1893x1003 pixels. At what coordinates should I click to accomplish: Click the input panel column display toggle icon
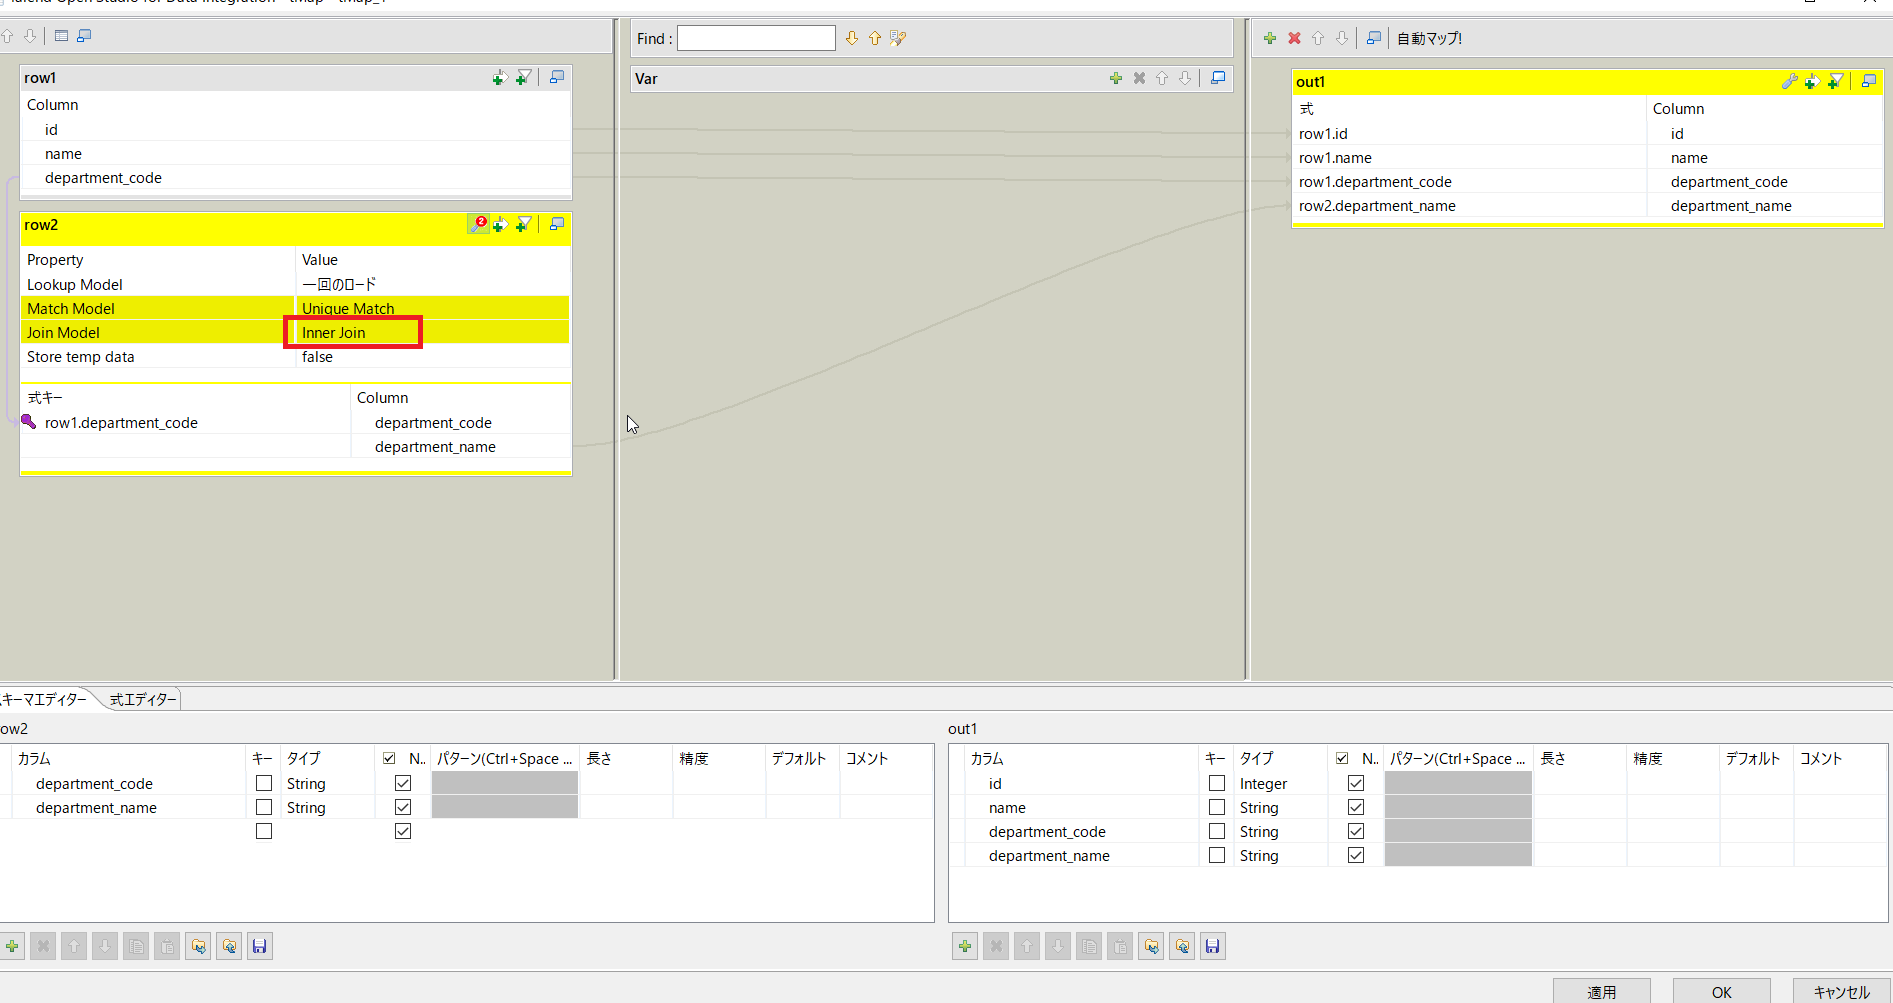click(x=61, y=36)
